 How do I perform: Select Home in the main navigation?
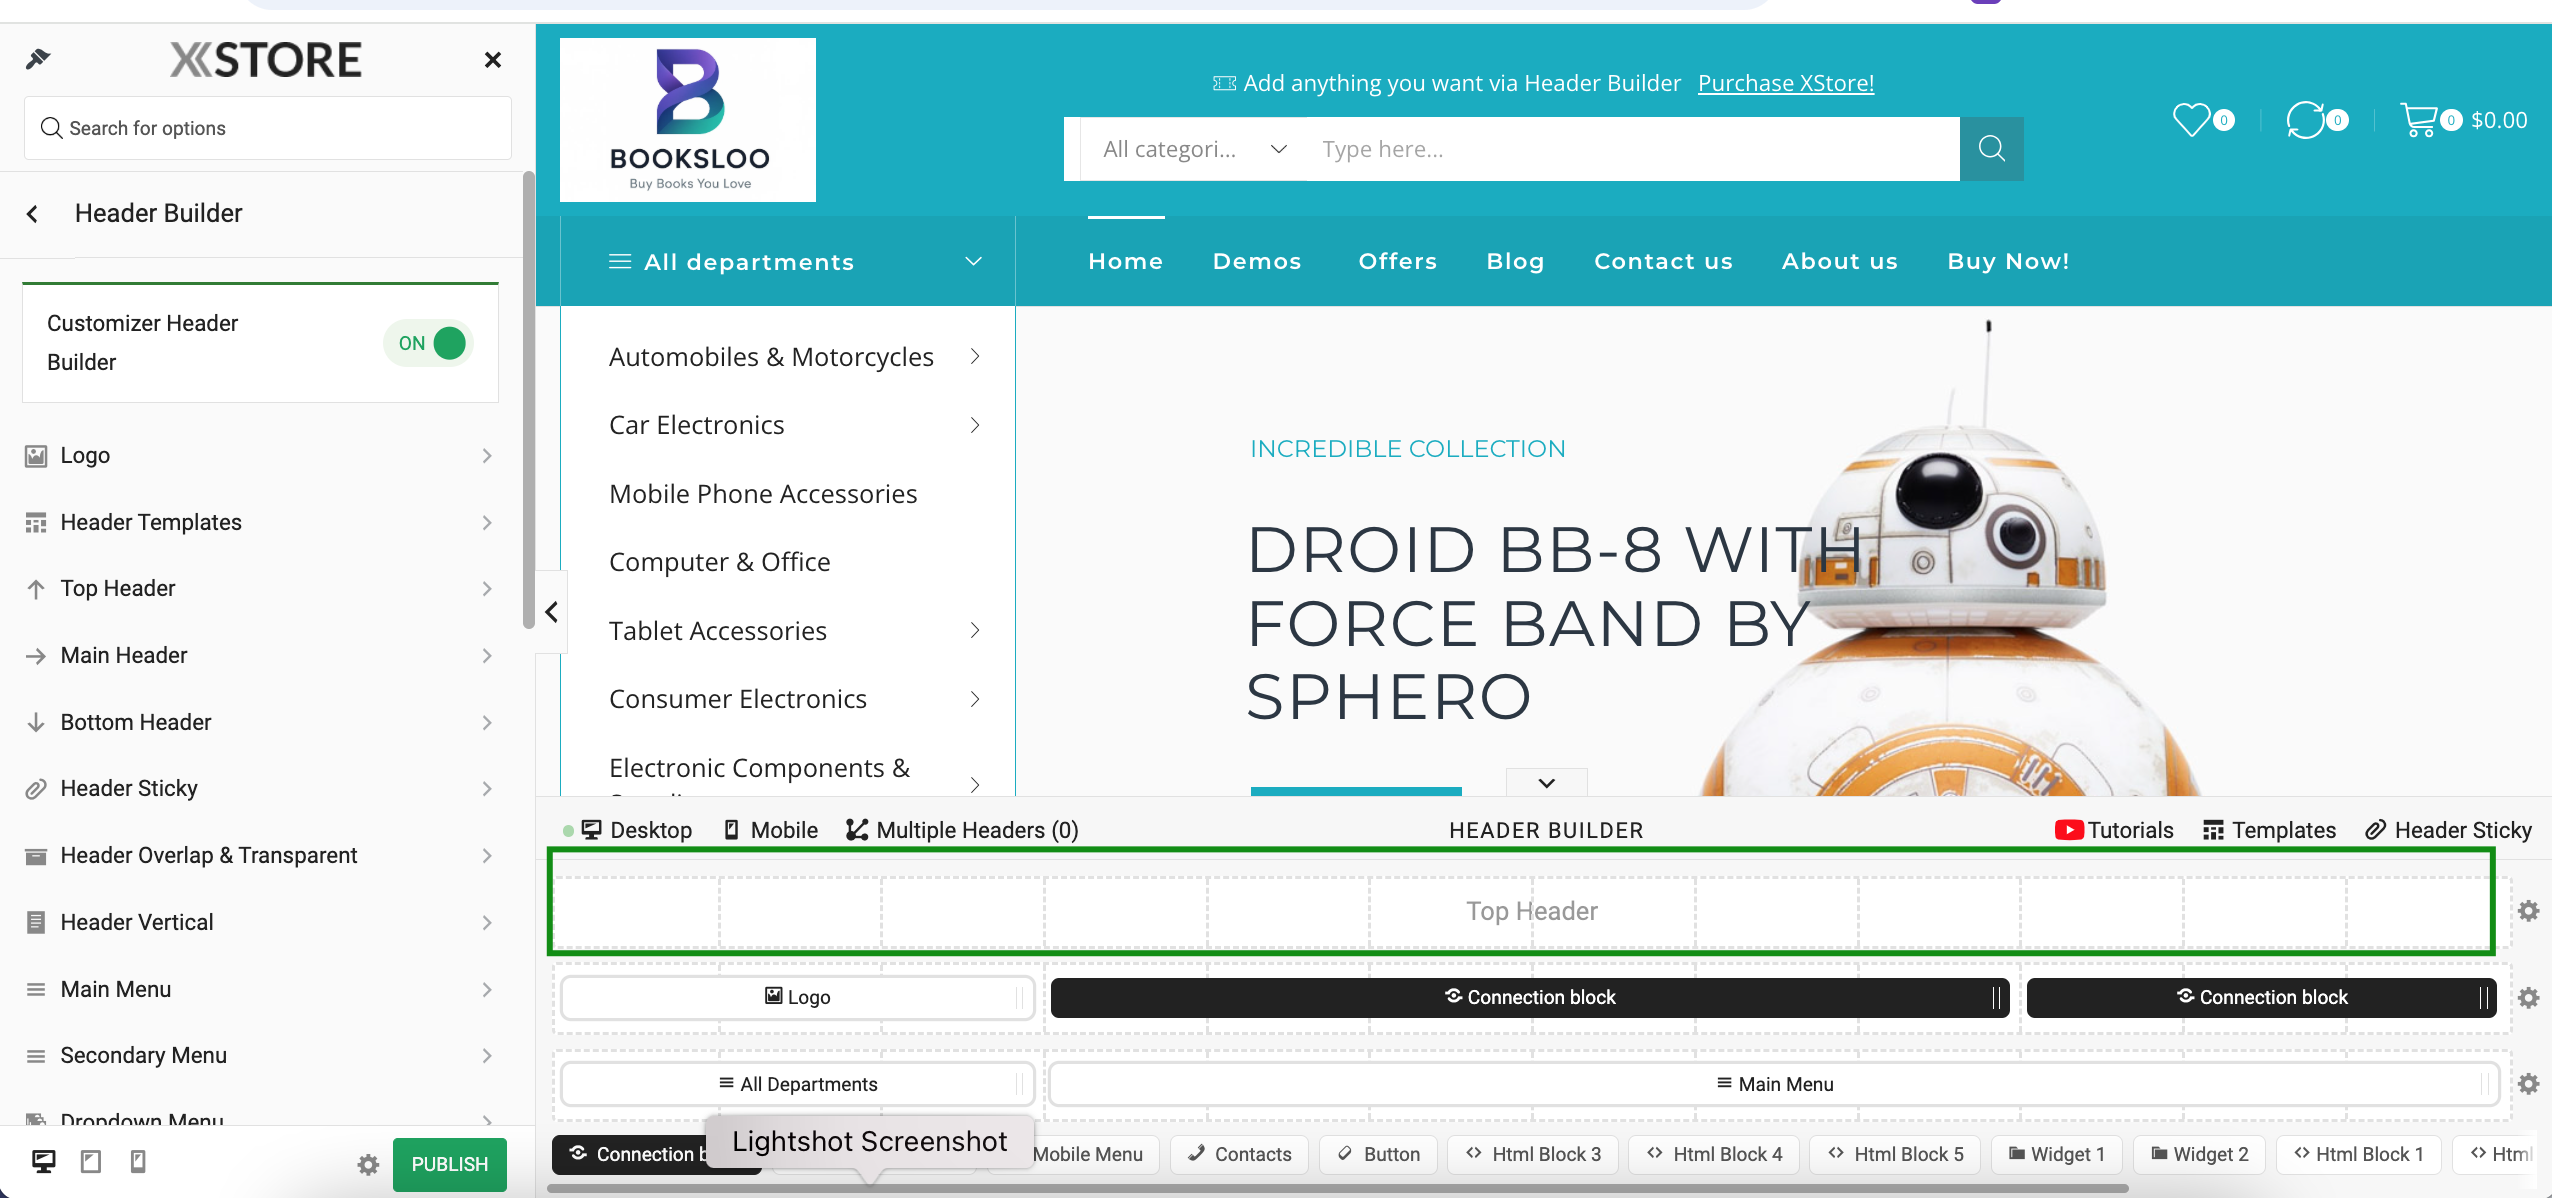coord(1126,261)
